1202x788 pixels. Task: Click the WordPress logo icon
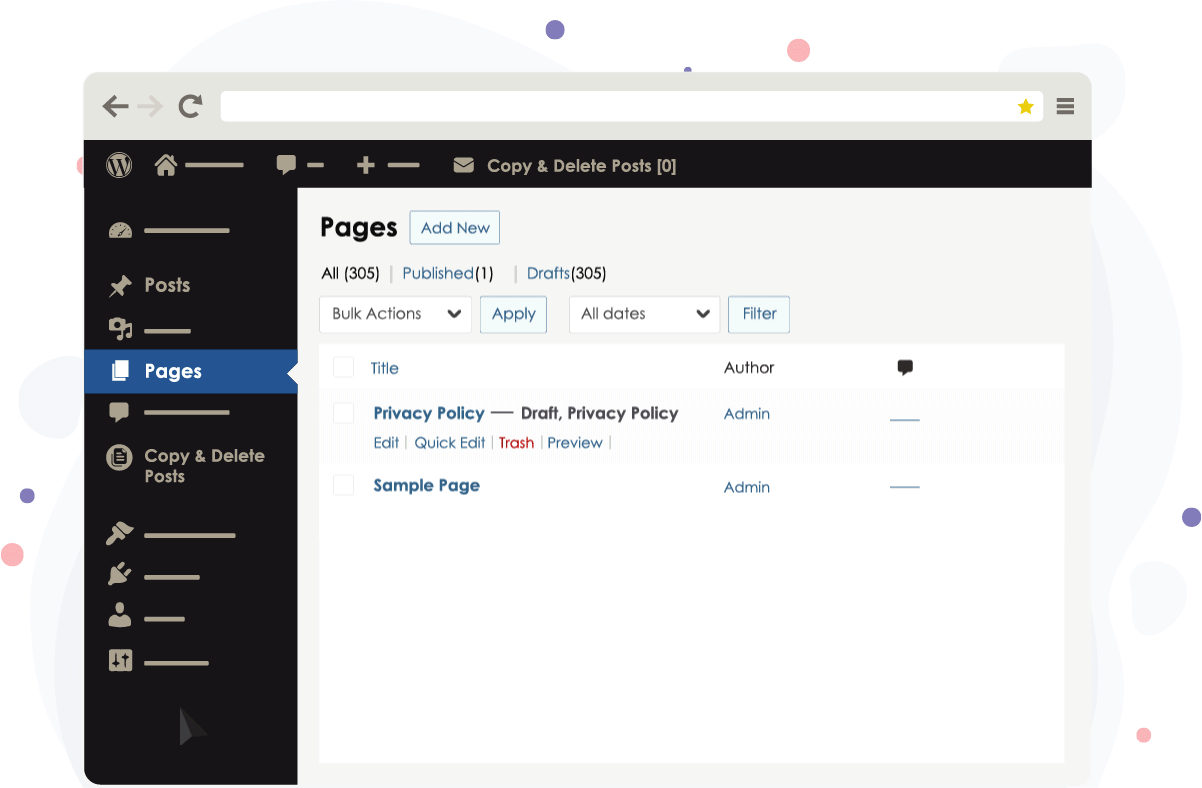tap(119, 165)
